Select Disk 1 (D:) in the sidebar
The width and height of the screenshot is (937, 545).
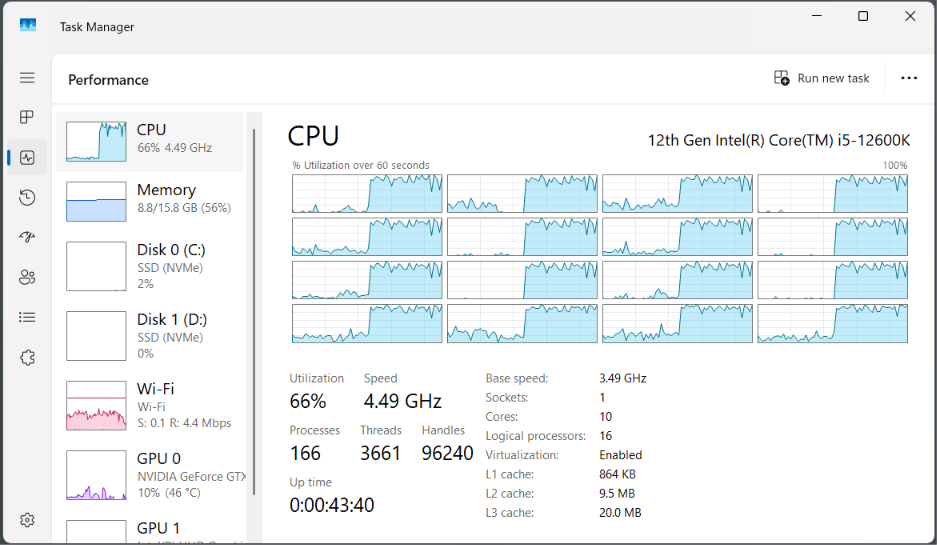(149, 336)
